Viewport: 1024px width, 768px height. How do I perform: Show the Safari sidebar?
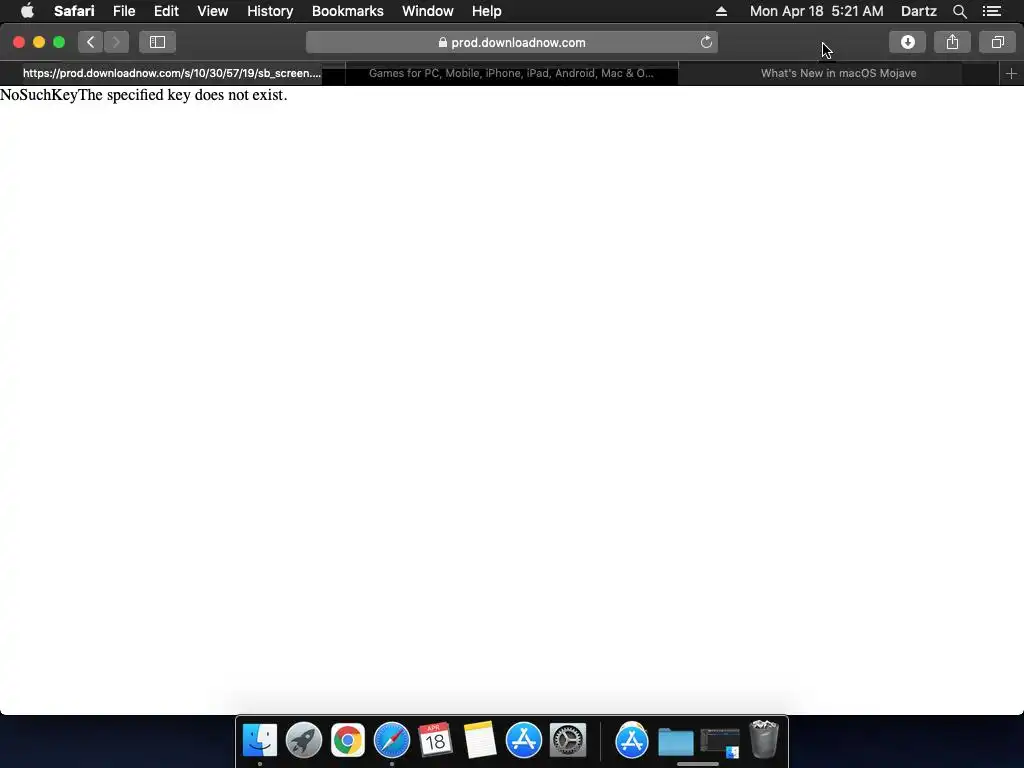tap(157, 42)
